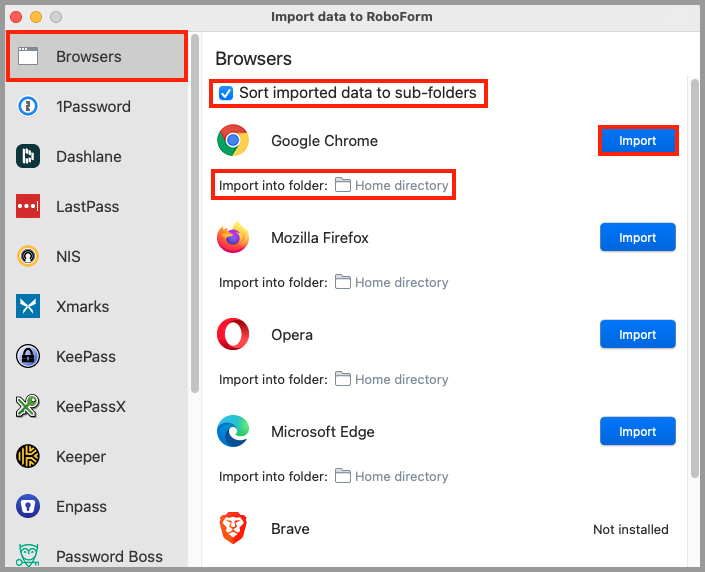Select KeePassX in the source list
The image size is (705, 572).
click(x=90, y=407)
